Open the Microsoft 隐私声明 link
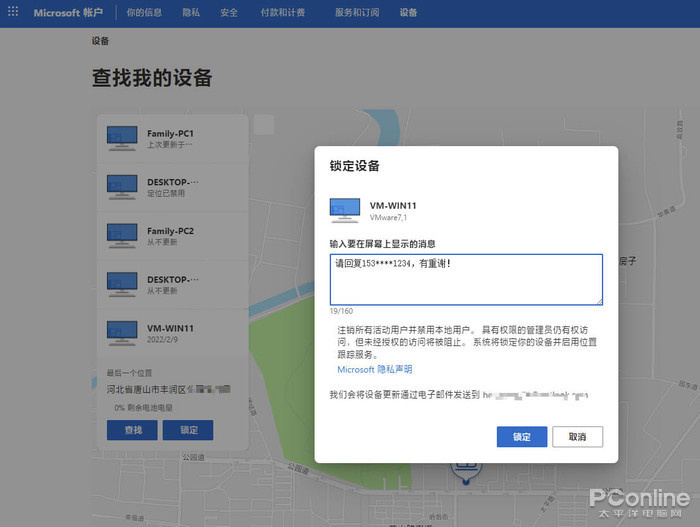 pyautogui.click(x=375, y=369)
